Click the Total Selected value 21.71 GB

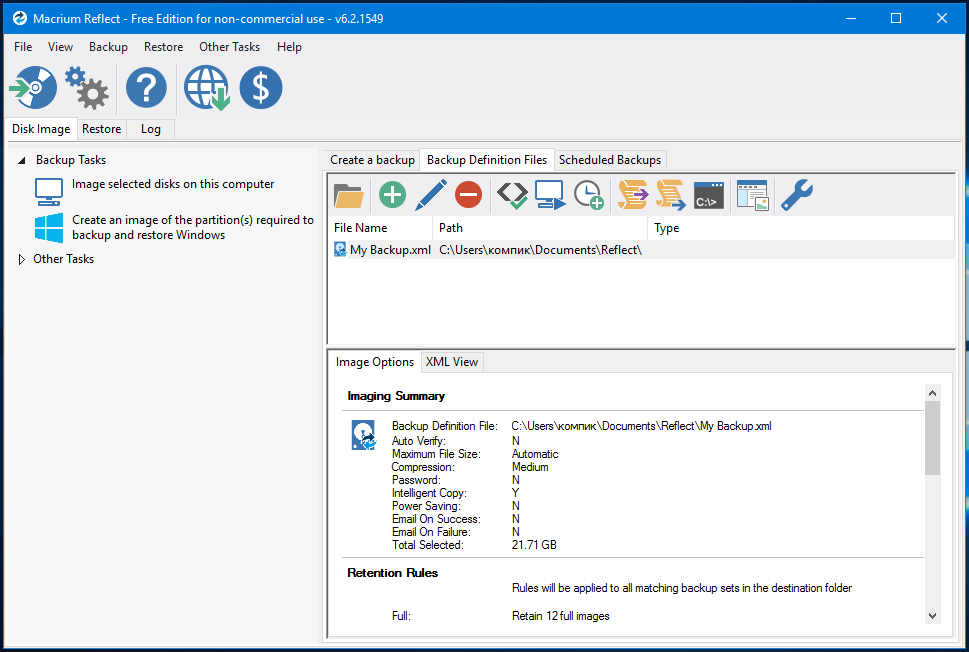pyautogui.click(x=534, y=545)
